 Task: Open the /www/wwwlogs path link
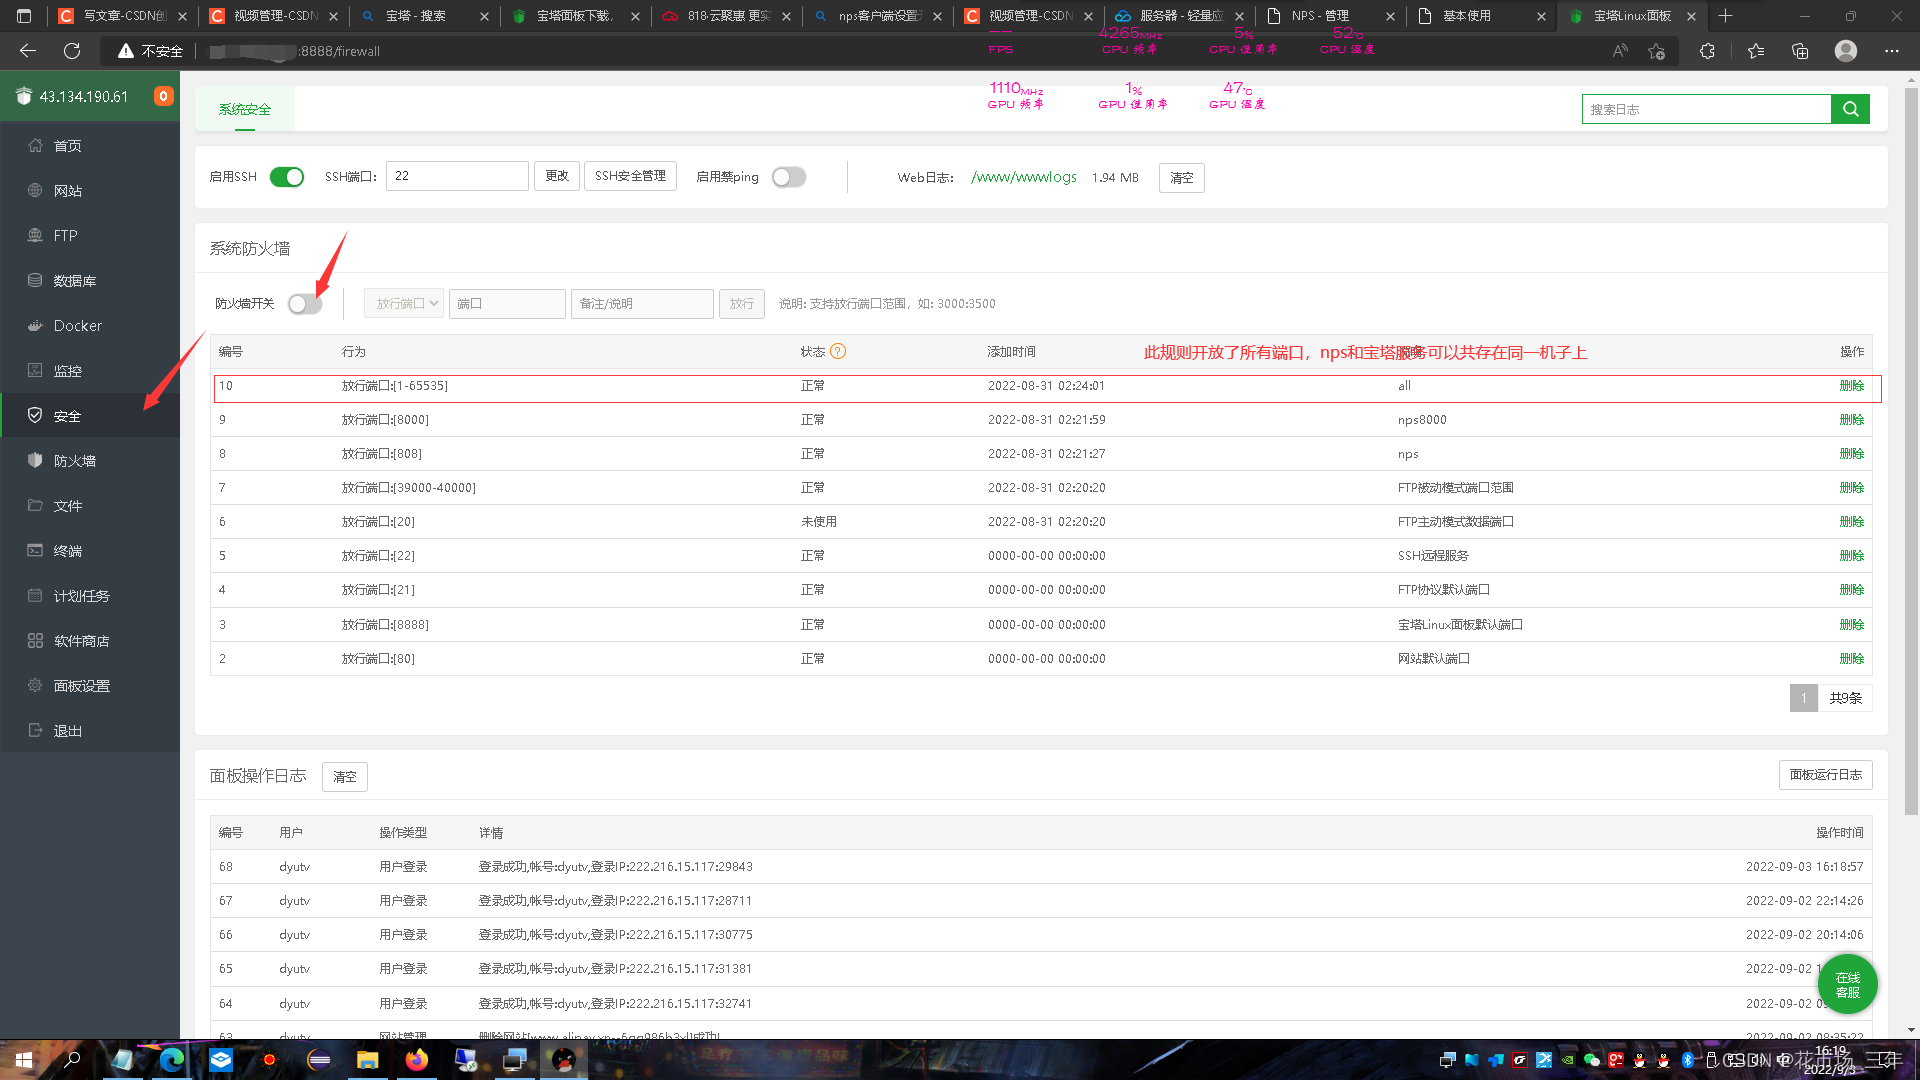pyautogui.click(x=1023, y=177)
